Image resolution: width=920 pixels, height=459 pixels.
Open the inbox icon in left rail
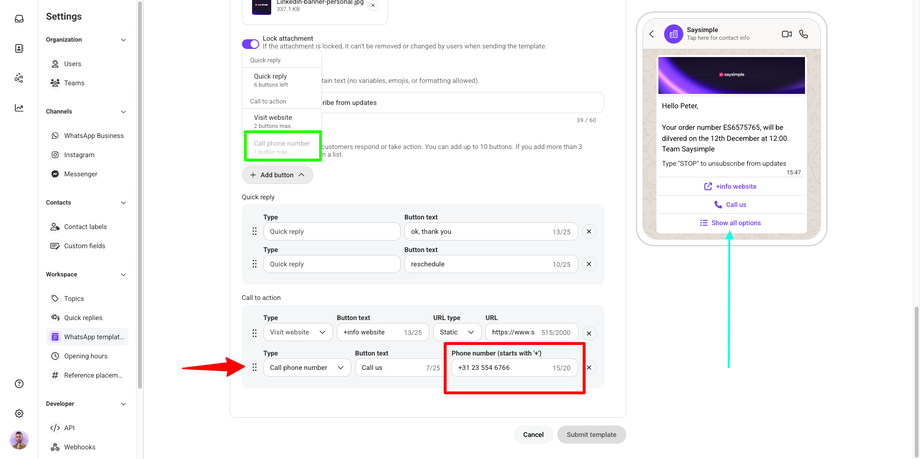point(19,19)
